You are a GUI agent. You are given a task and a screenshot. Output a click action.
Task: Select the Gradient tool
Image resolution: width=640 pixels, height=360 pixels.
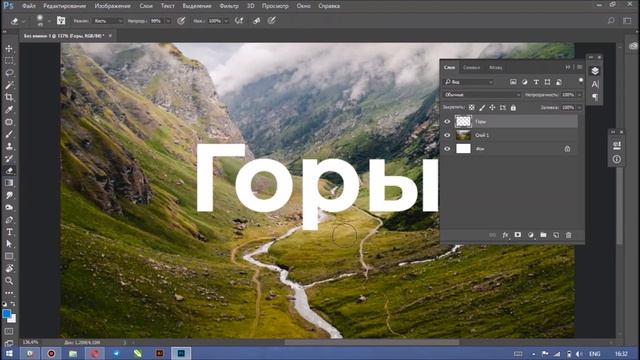pyautogui.click(x=9, y=183)
